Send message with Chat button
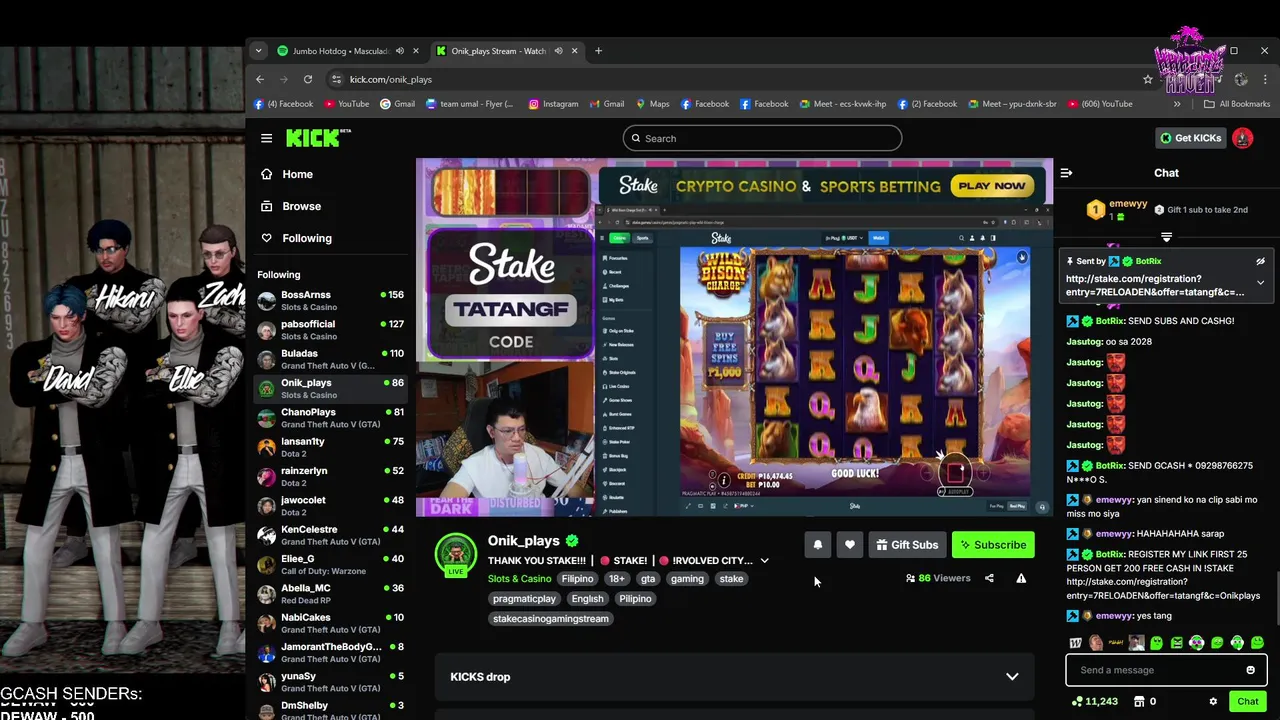This screenshot has width=1280, height=720. point(1247,701)
